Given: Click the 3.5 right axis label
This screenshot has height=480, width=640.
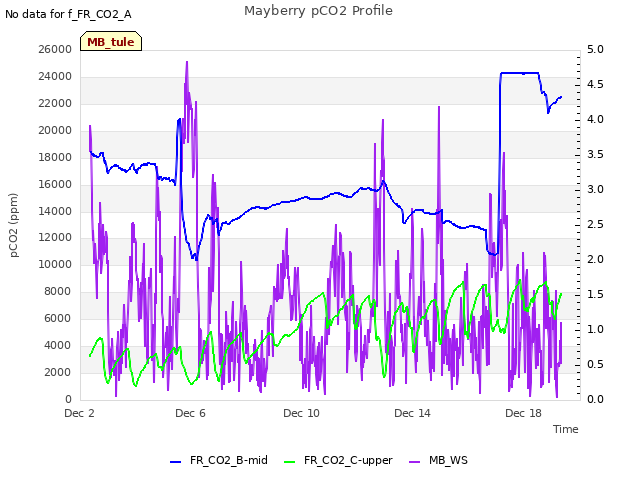Looking at the screenshot, I should pyautogui.click(x=595, y=154).
